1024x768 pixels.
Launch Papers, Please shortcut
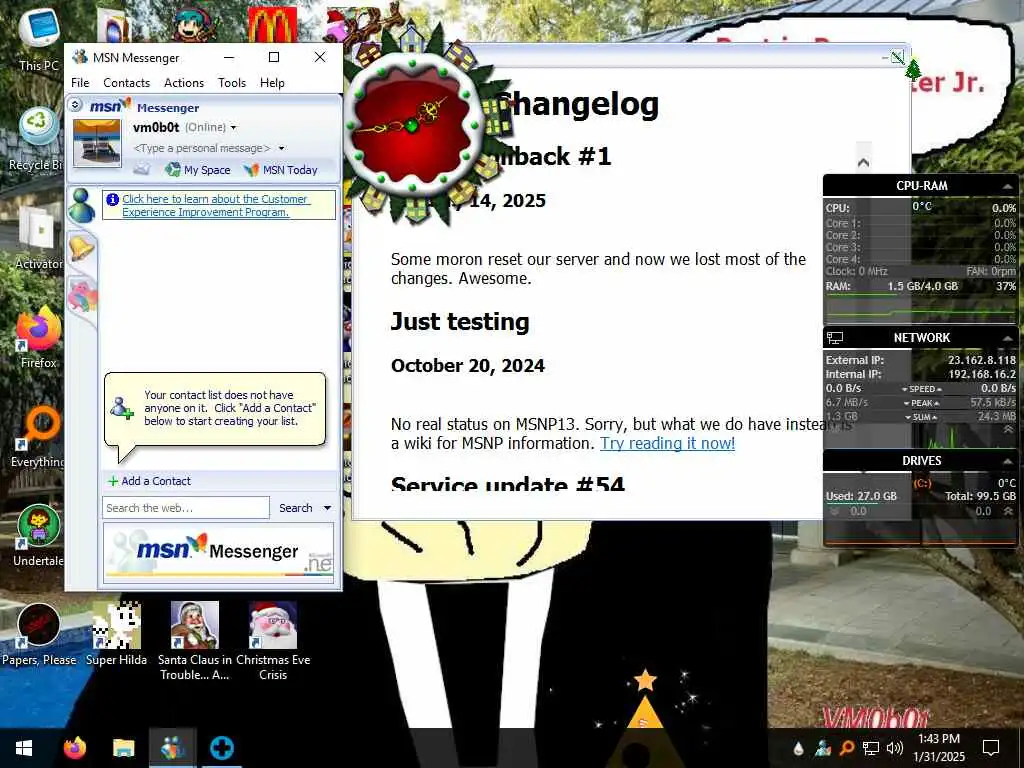tap(39, 633)
